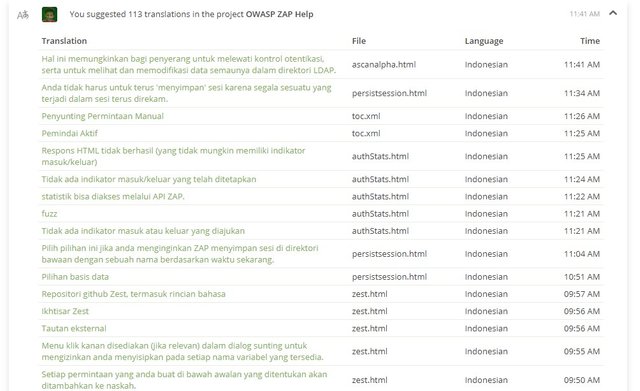Screen dimensions: 640x391
Task: Click time '09:55 AM' in zest.html row
Action: (582, 351)
